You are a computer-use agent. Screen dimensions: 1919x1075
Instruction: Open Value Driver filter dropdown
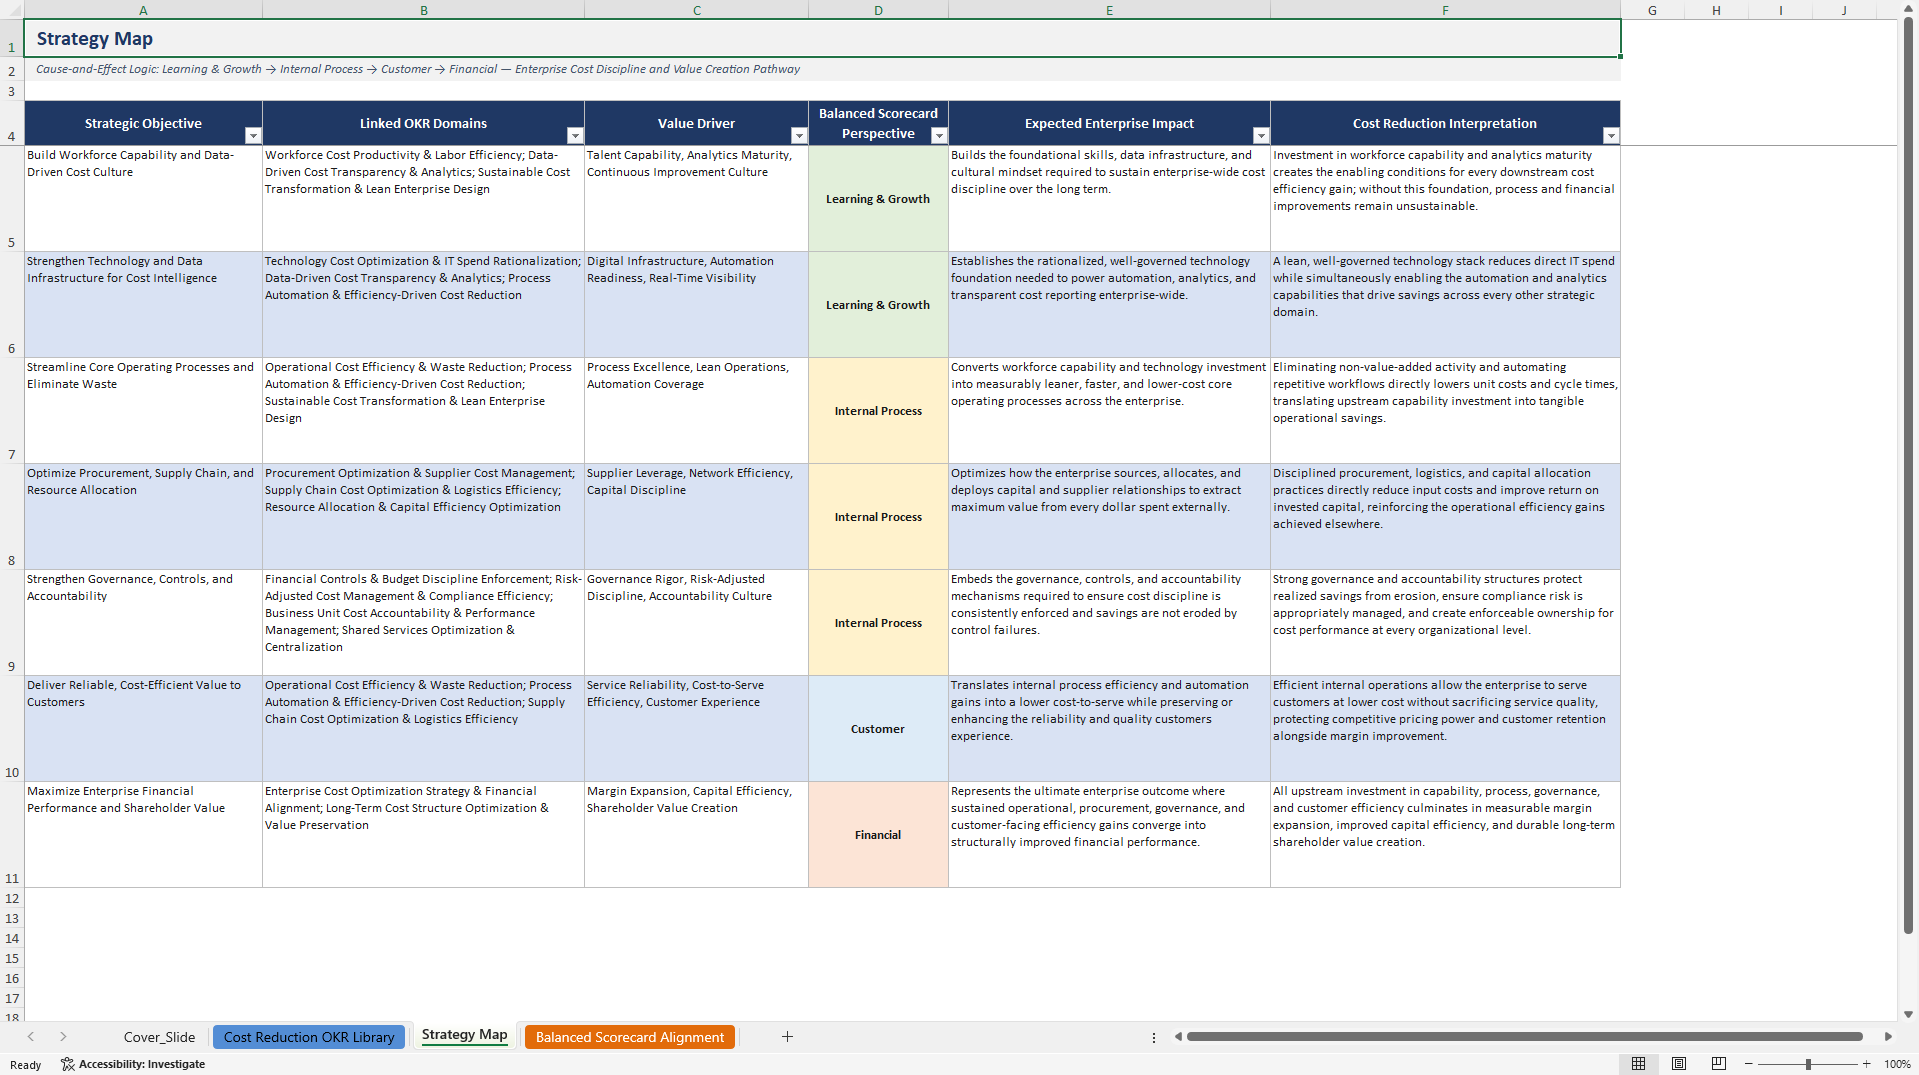pyautogui.click(x=799, y=136)
